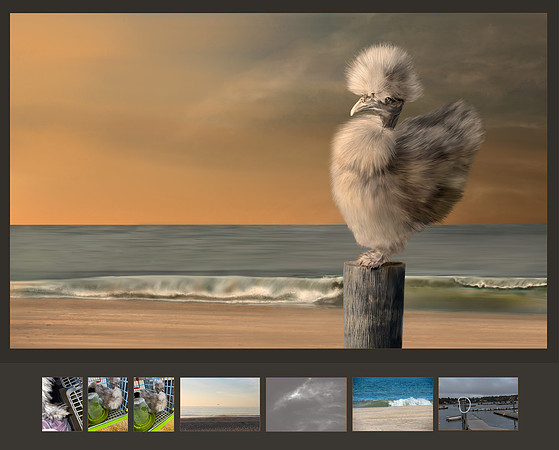Select the blue ocean wave thumbnail
This screenshot has width=559, height=450.
(393, 404)
